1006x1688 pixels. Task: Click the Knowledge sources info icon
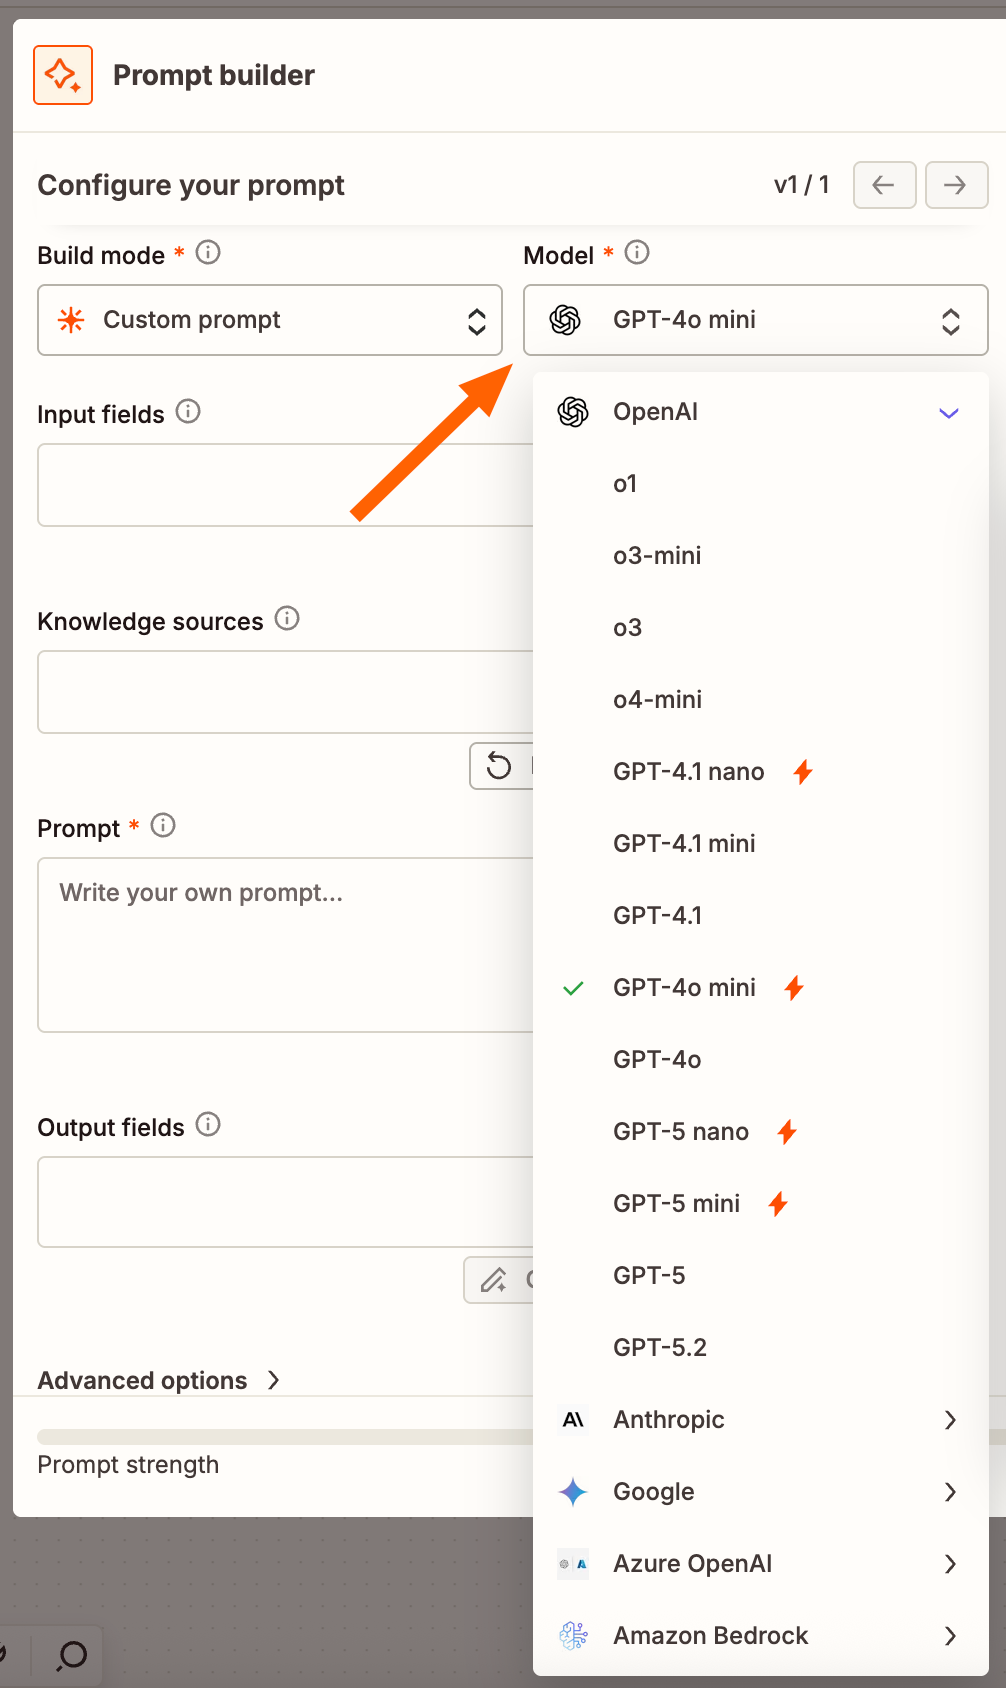pos(287,618)
